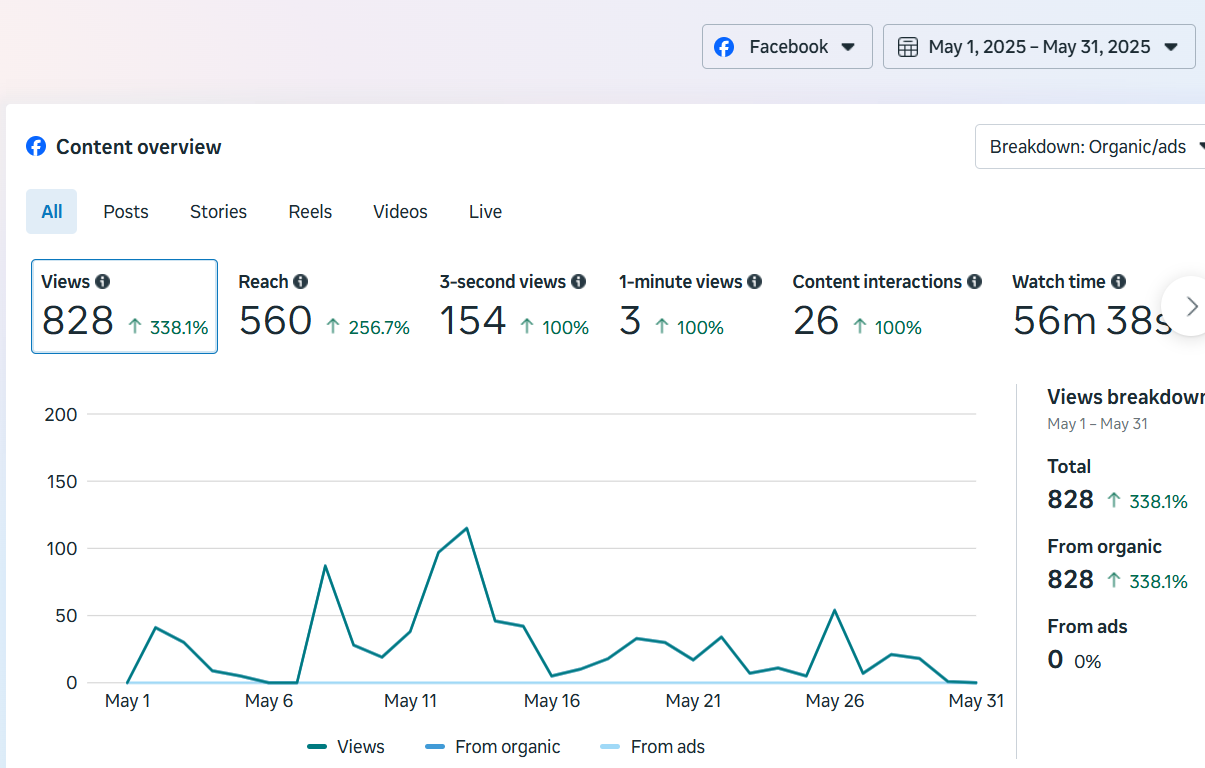Click the May 13 peak on the chart

(x=467, y=528)
